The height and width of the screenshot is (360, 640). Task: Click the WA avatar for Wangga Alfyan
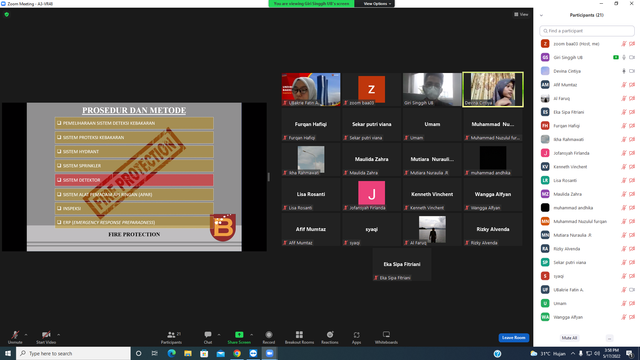click(545, 317)
